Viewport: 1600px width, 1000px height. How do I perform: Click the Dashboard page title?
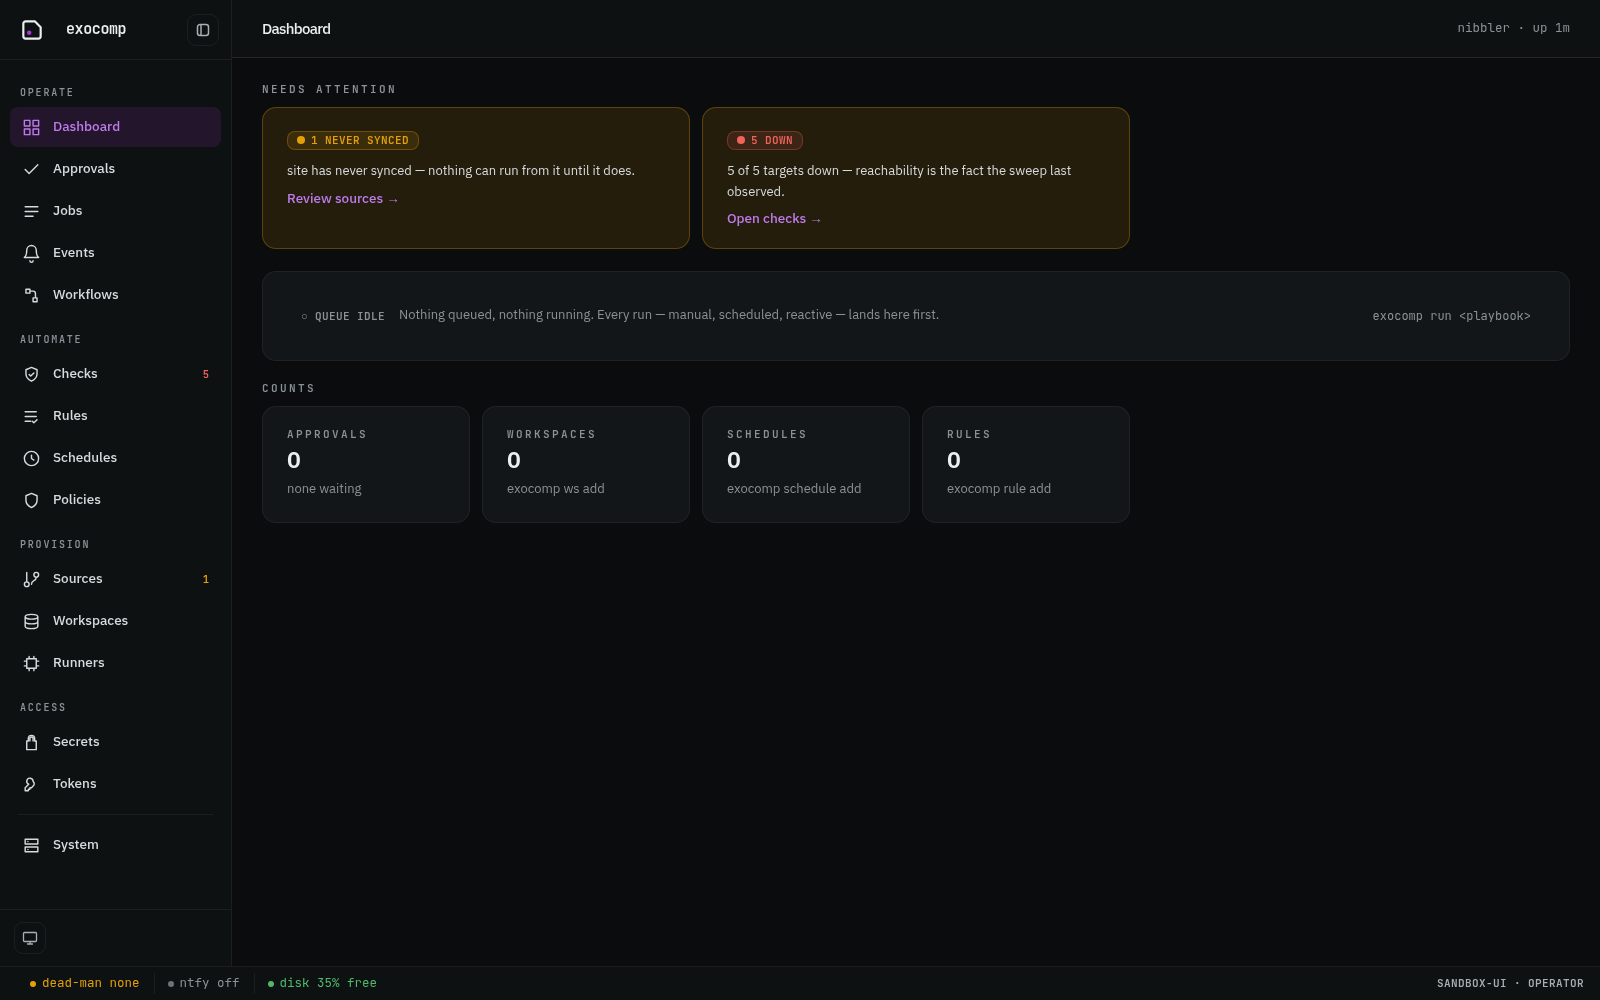[x=296, y=29]
